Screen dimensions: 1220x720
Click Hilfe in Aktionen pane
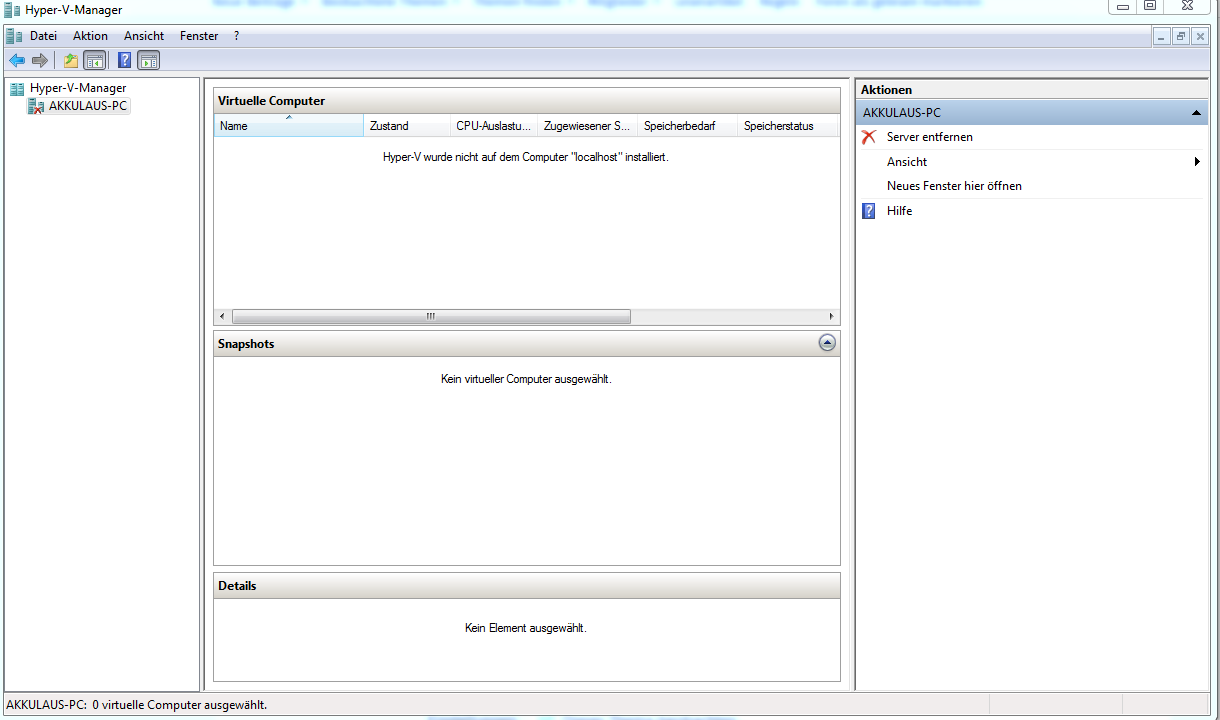coord(899,211)
